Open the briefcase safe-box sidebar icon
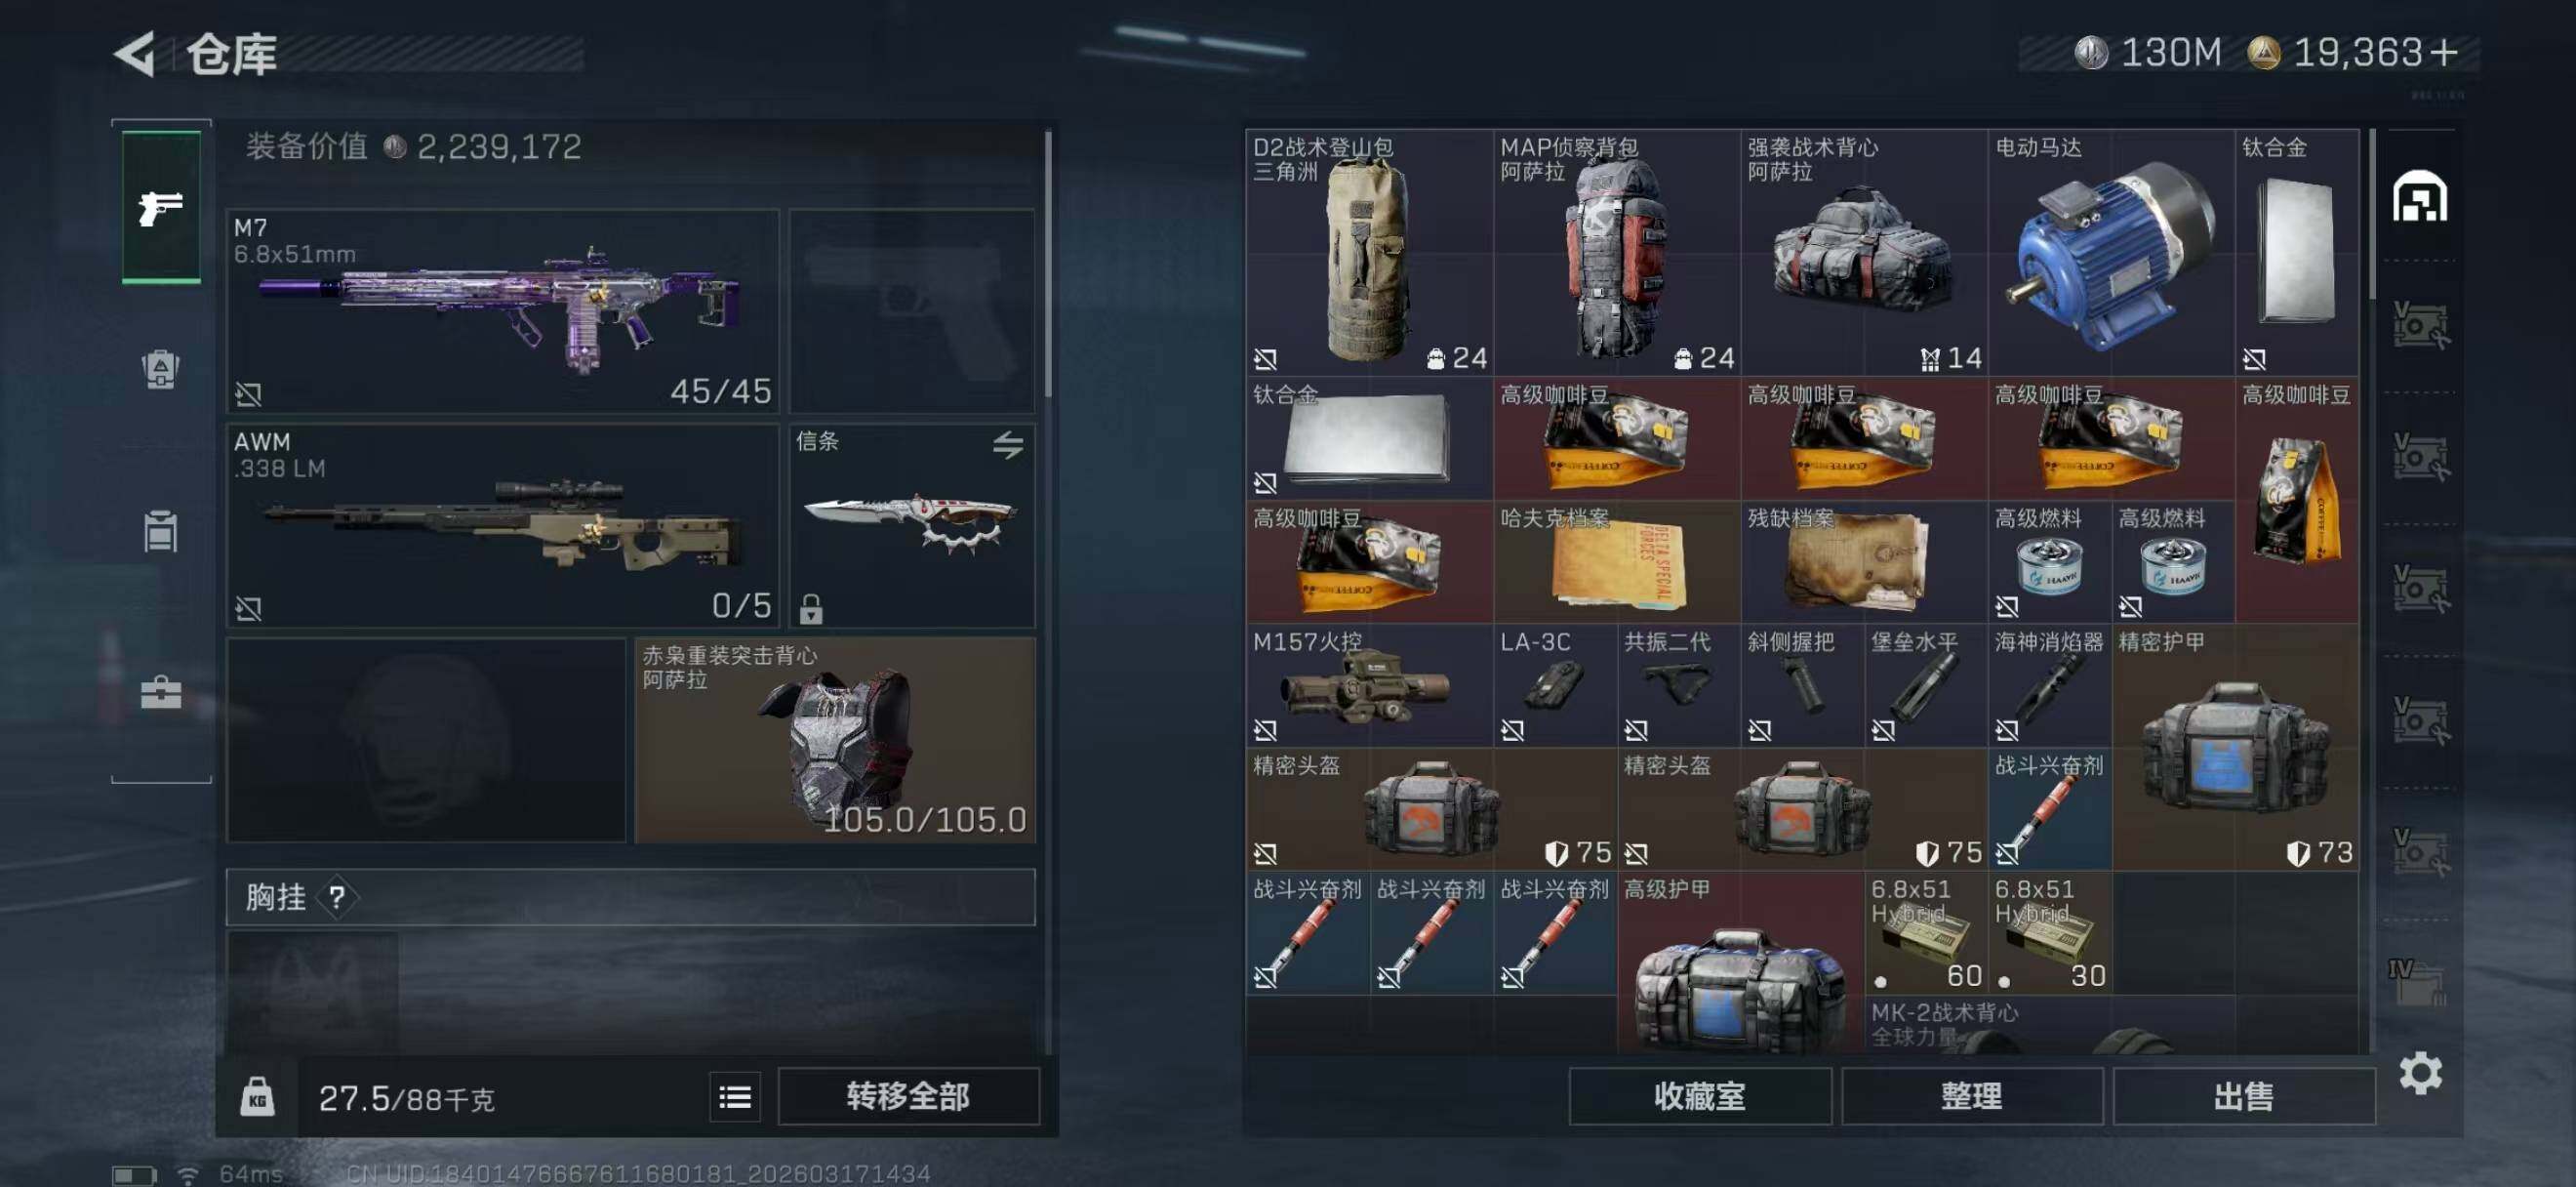2576x1187 pixels. (x=160, y=692)
